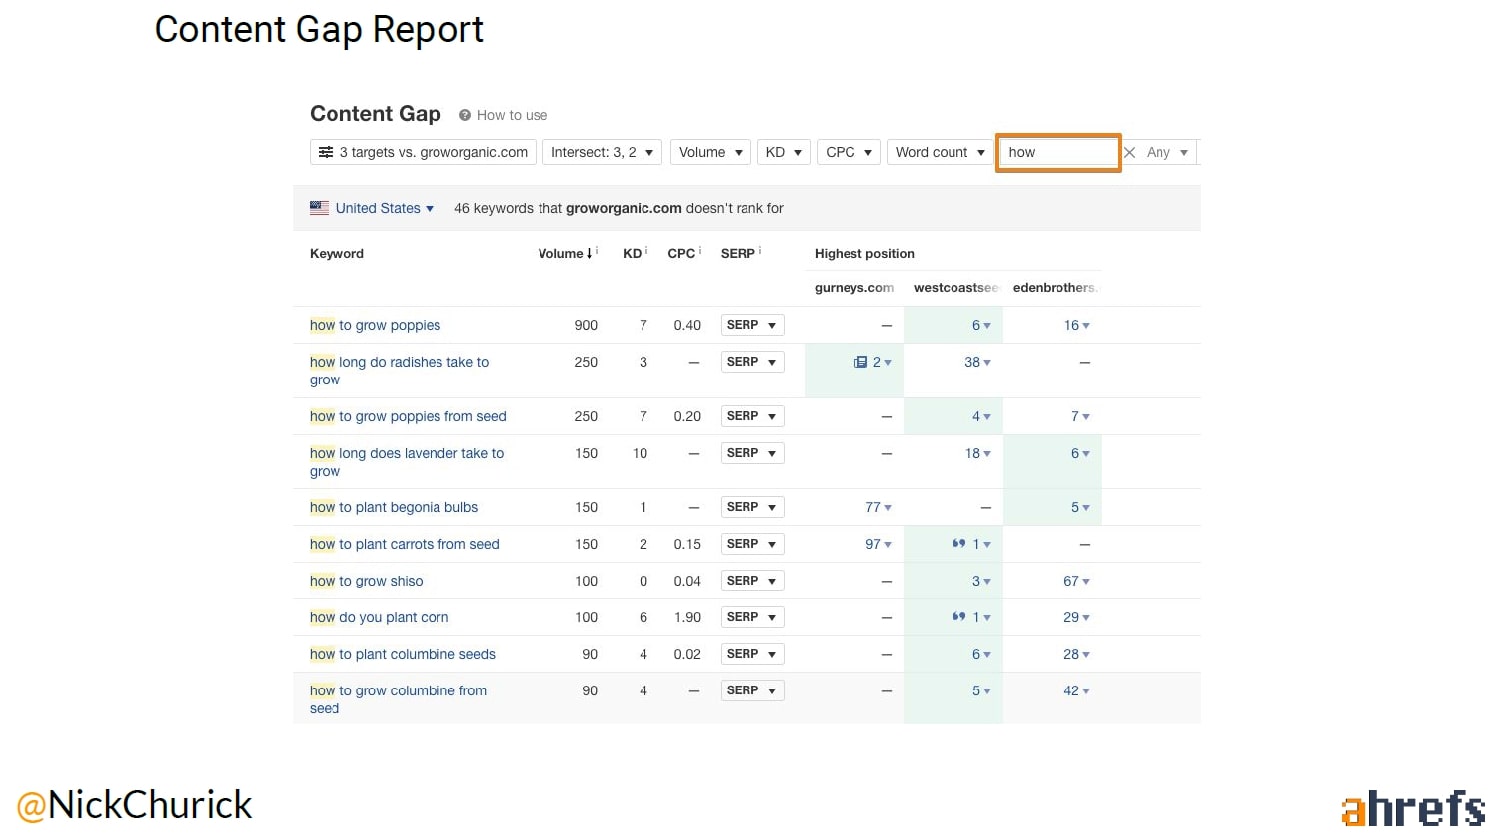Screen dimensions: 1502x840
Task: Open the Any match-type dropdown
Action: pyautogui.click(x=1167, y=152)
